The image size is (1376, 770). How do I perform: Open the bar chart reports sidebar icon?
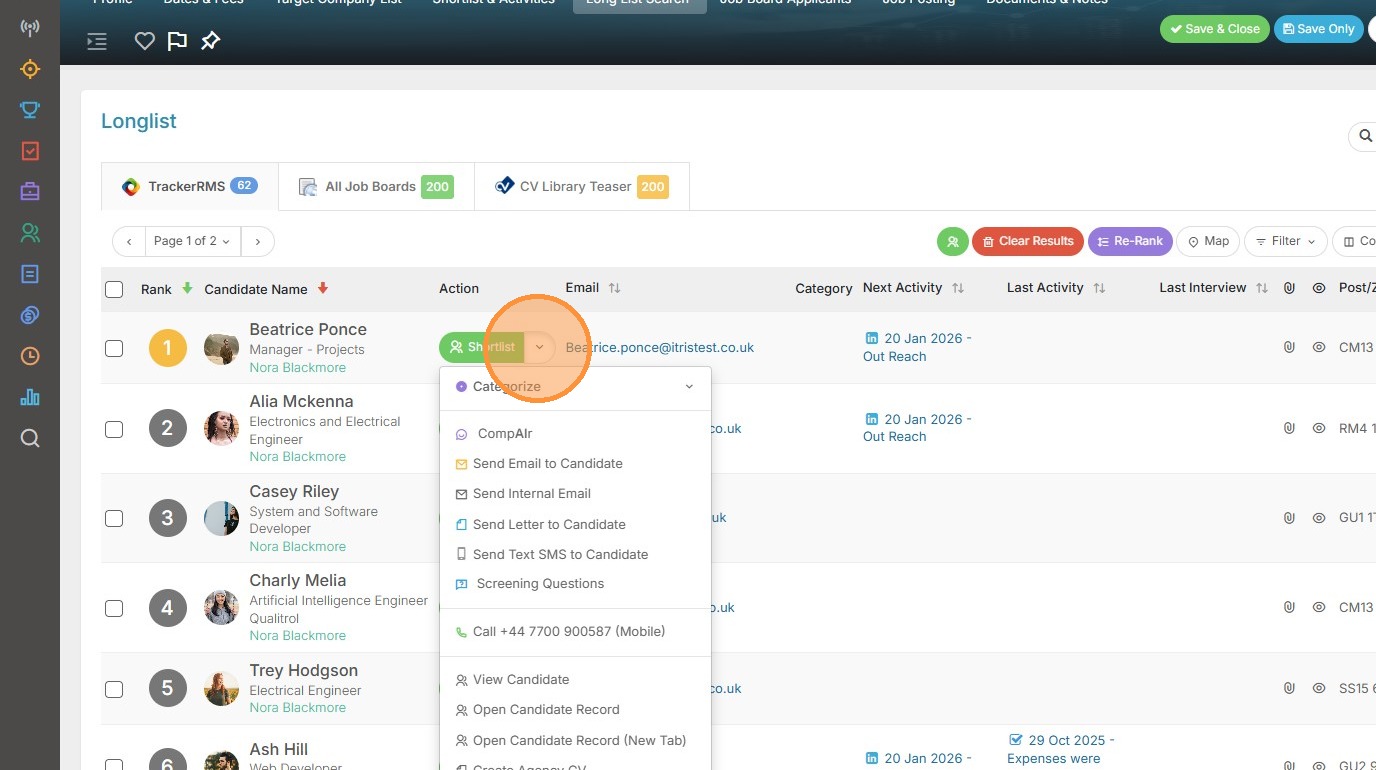click(30, 397)
